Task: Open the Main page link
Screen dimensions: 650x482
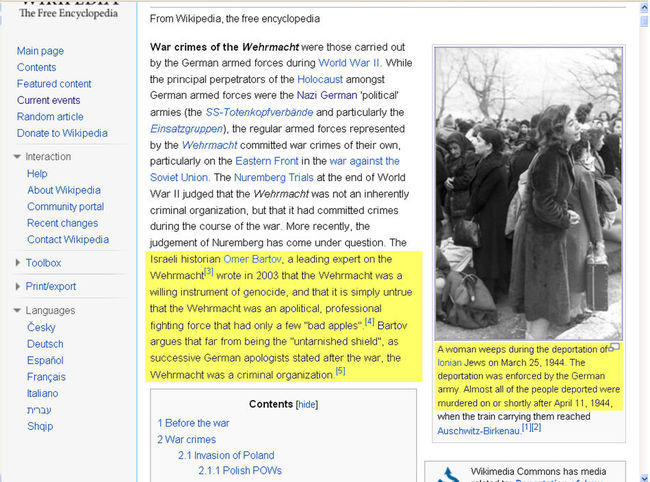Action: (40, 51)
